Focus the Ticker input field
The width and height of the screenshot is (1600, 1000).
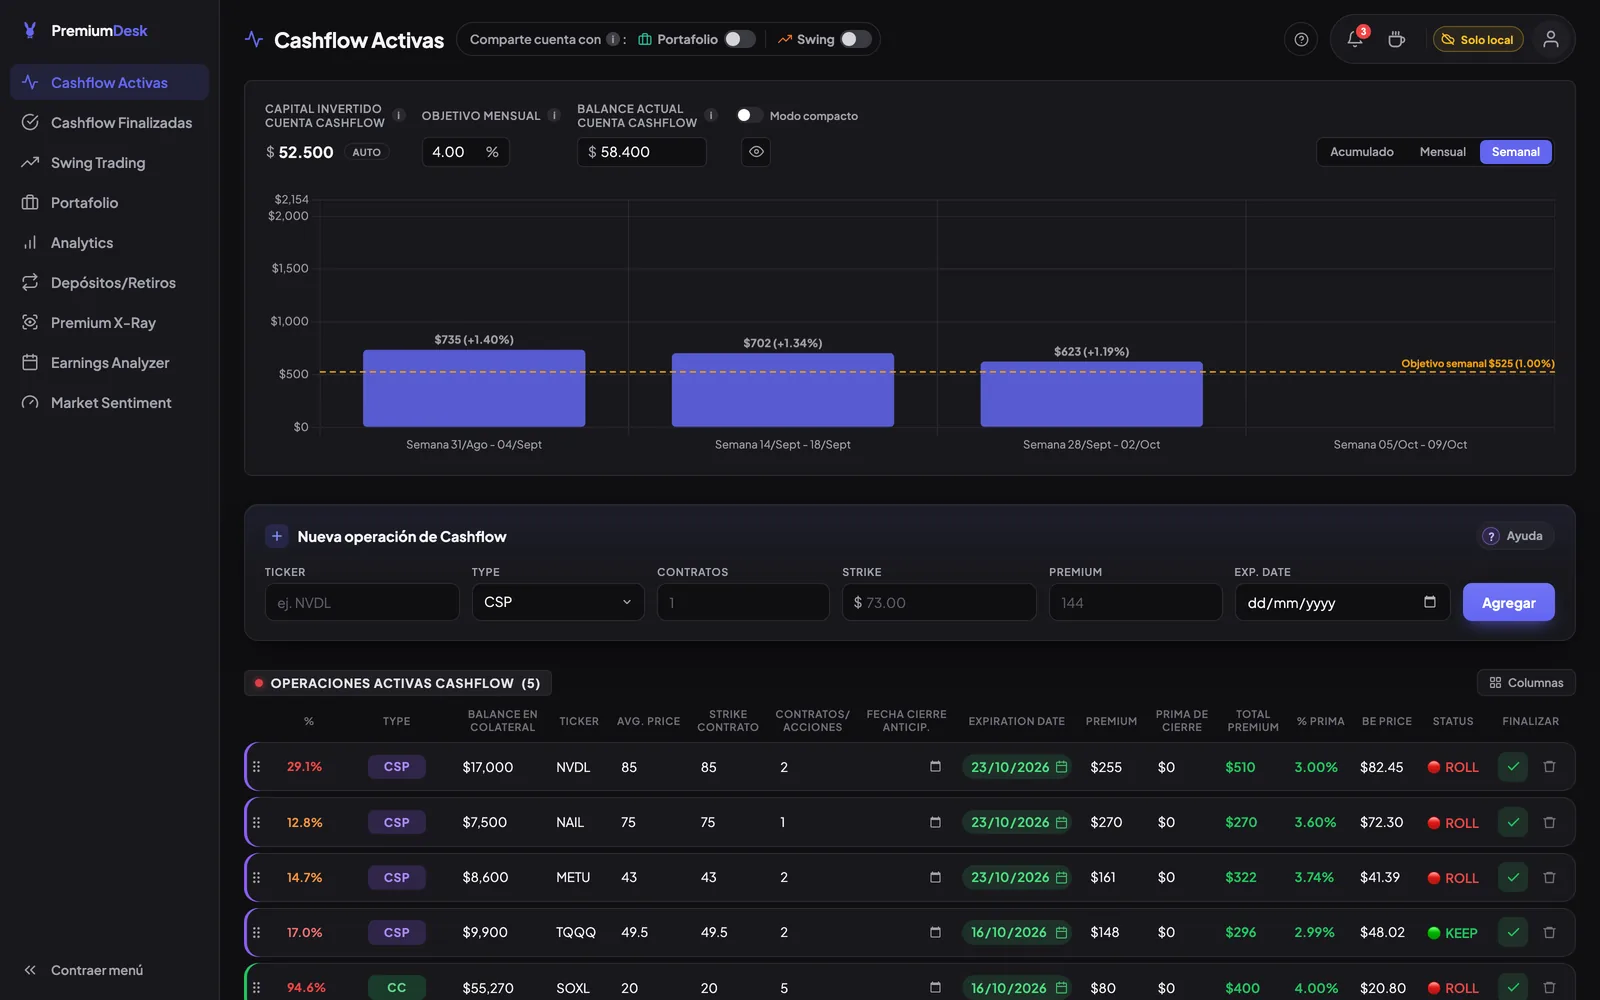click(362, 602)
